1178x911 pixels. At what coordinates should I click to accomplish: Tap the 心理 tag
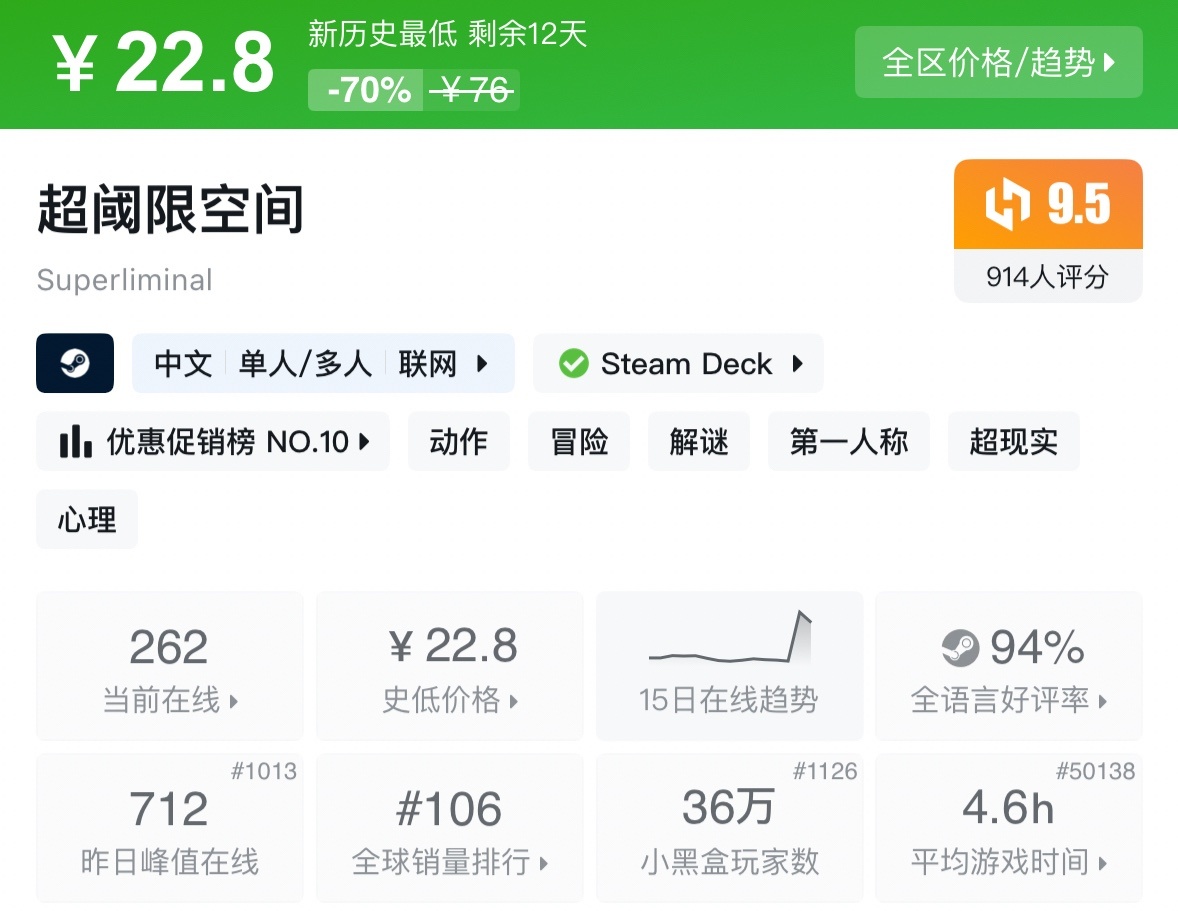87,519
